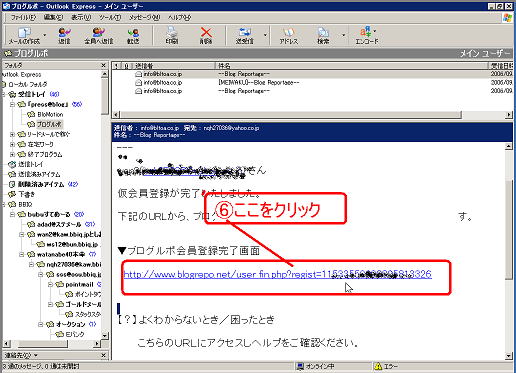
Task: Open the Find (検索) dropdown arrow
Action: coord(343,35)
